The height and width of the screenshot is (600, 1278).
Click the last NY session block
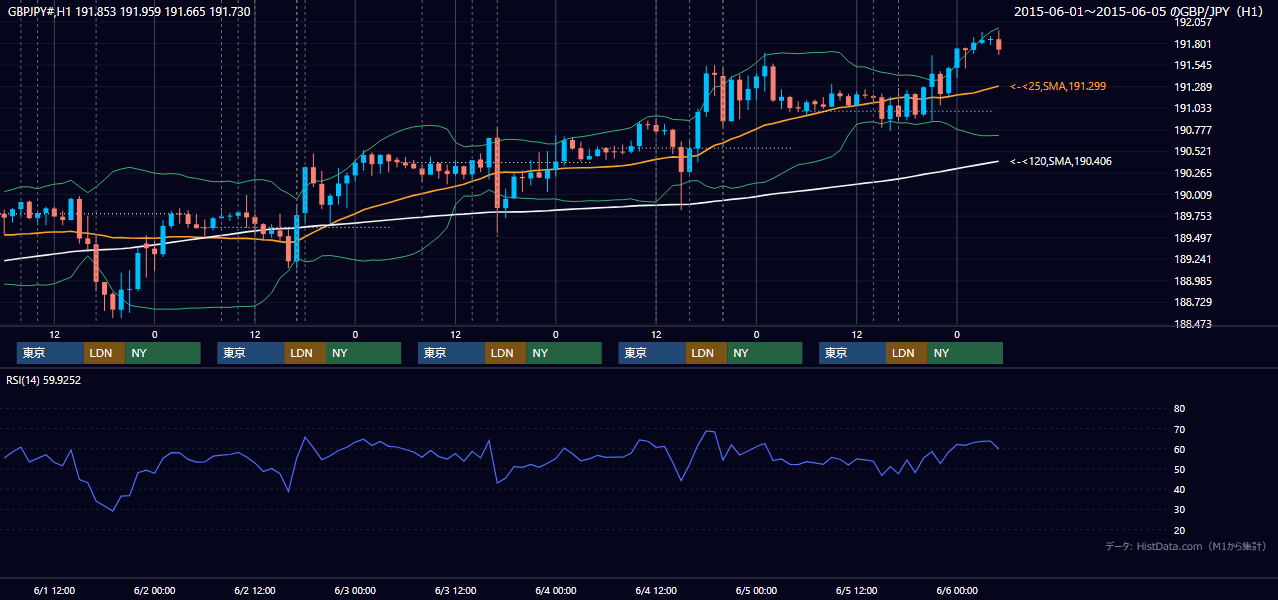tap(965, 353)
